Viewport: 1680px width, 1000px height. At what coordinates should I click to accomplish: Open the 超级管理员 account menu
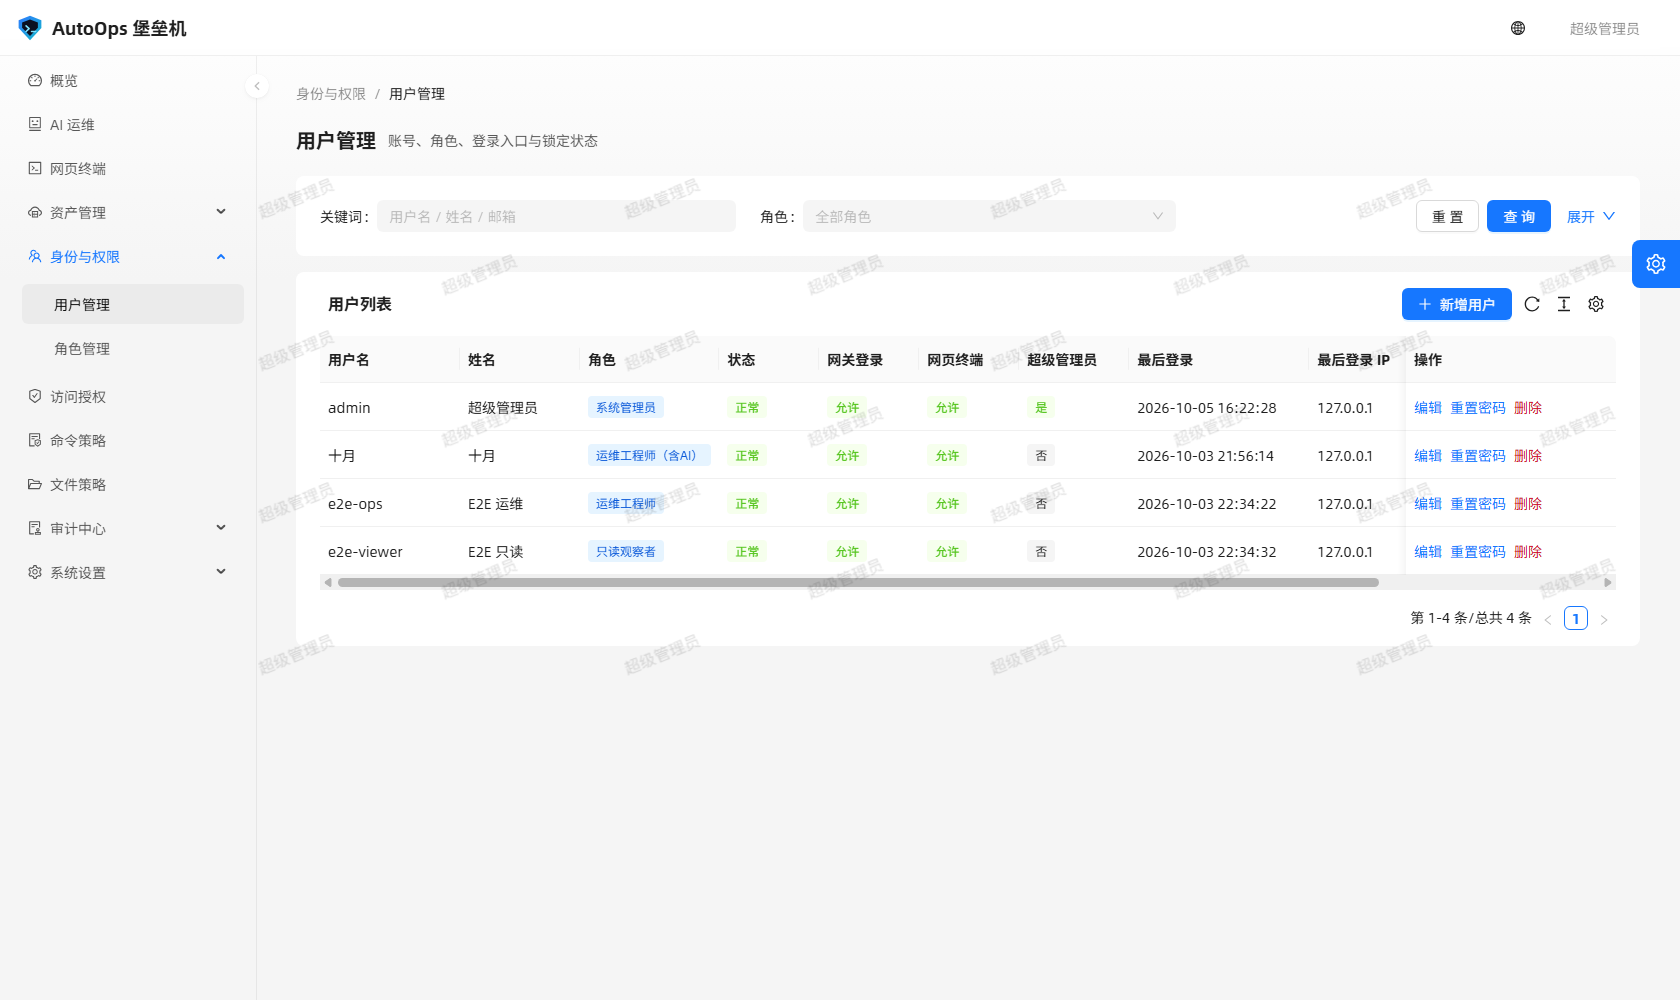pyautogui.click(x=1604, y=28)
